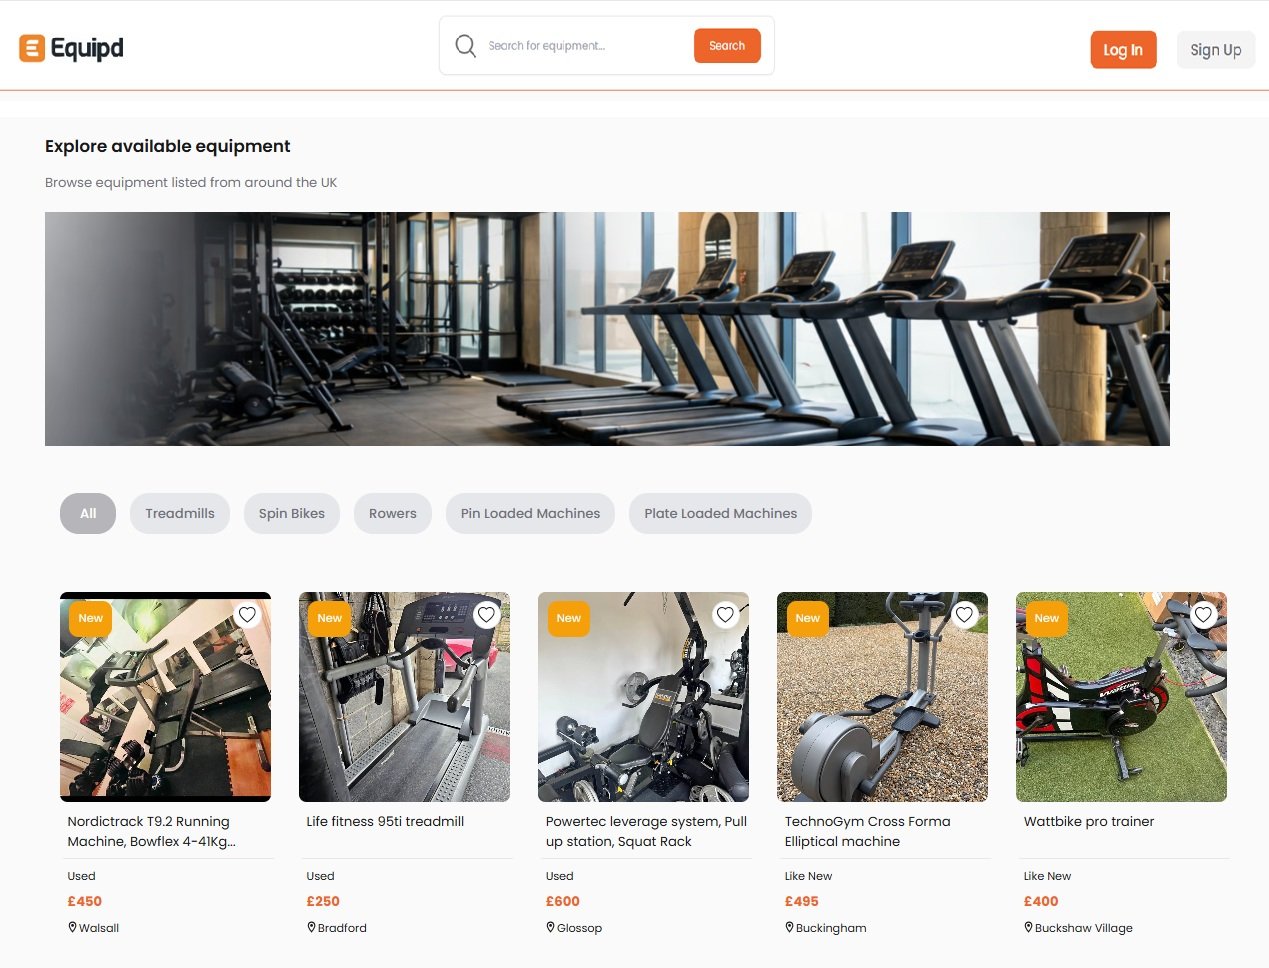Focus the Search for equipment field
The height and width of the screenshot is (968, 1269).
click(x=585, y=46)
